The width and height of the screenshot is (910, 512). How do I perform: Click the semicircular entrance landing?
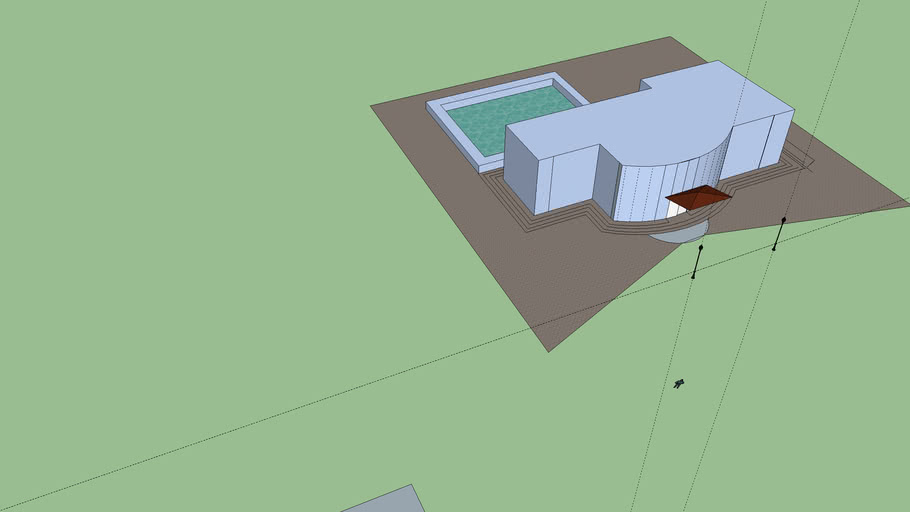point(680,233)
